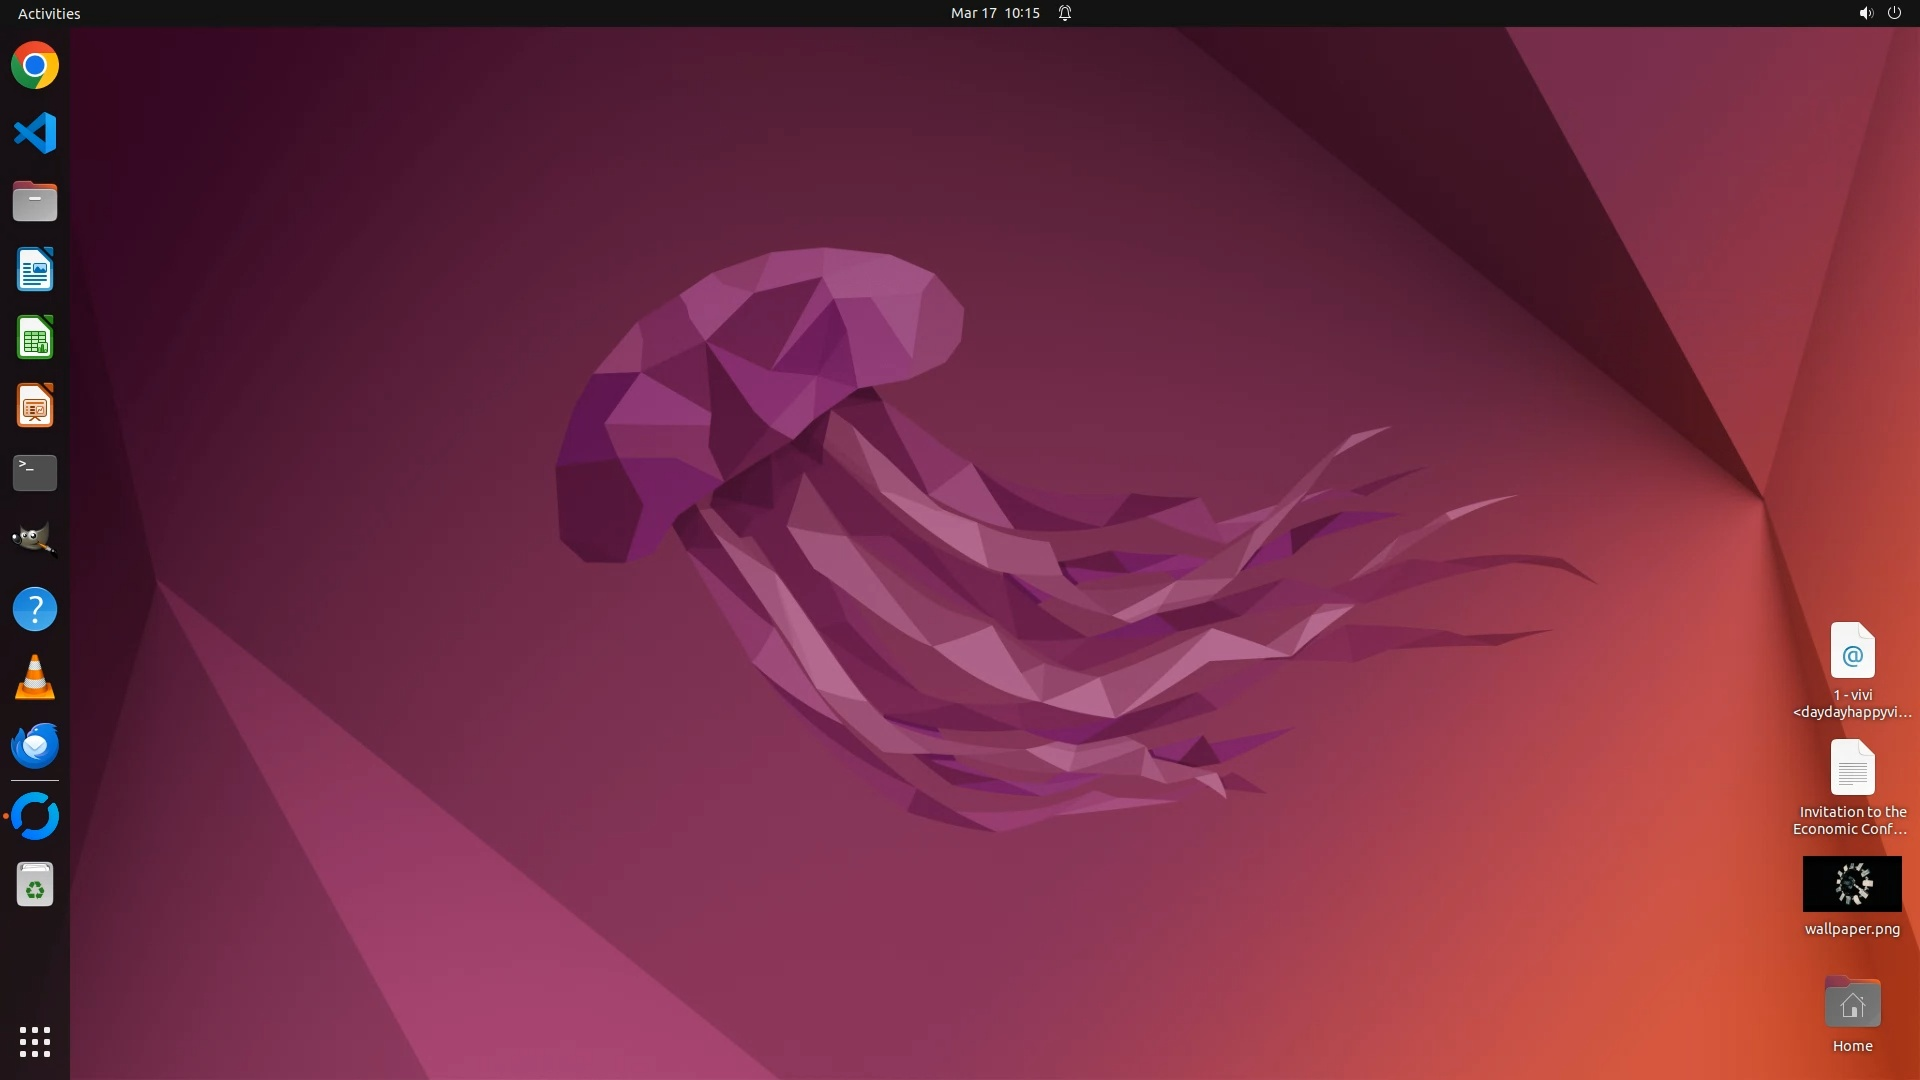The image size is (1920, 1080).
Task: Select the wallpaper.png thumbnail on desktop
Action: (x=1852, y=884)
